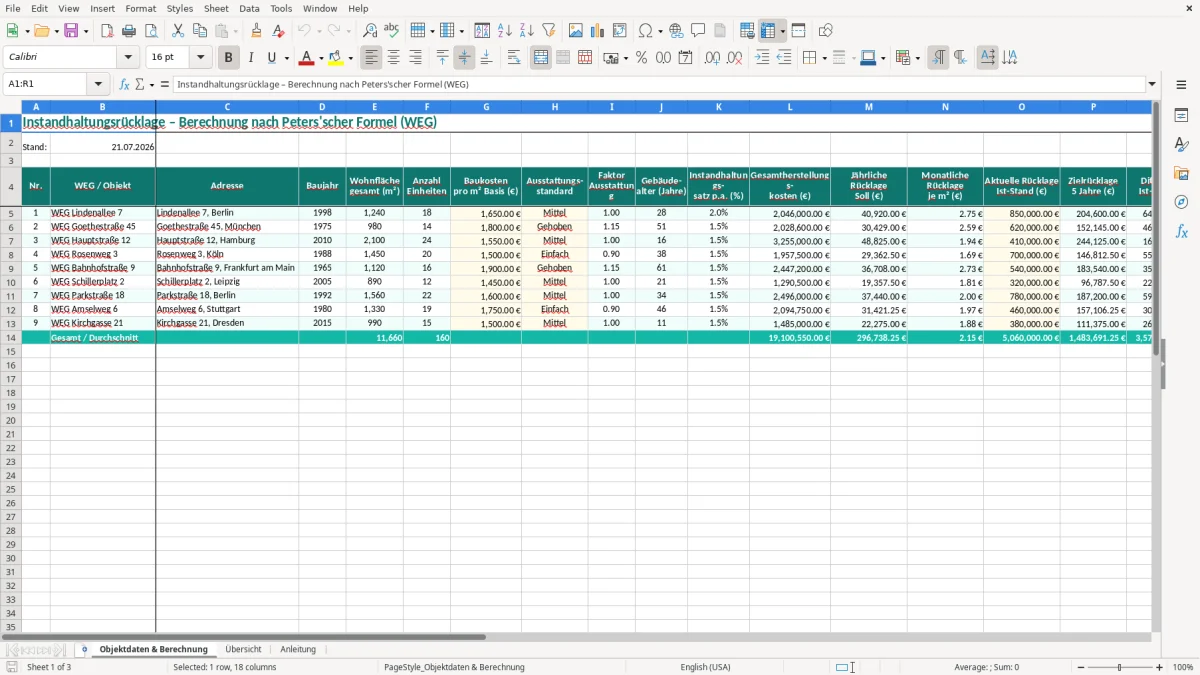Image resolution: width=1200 pixels, height=675 pixels.
Task: Click the Cut scissors icon
Action: click(177, 31)
